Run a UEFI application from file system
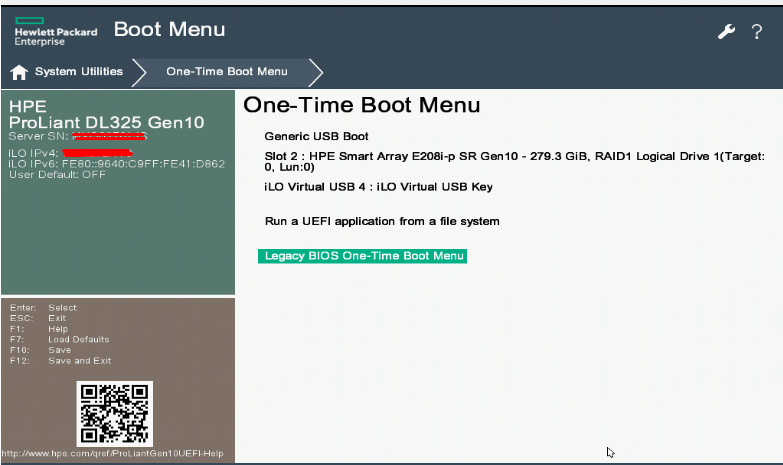 pos(381,221)
